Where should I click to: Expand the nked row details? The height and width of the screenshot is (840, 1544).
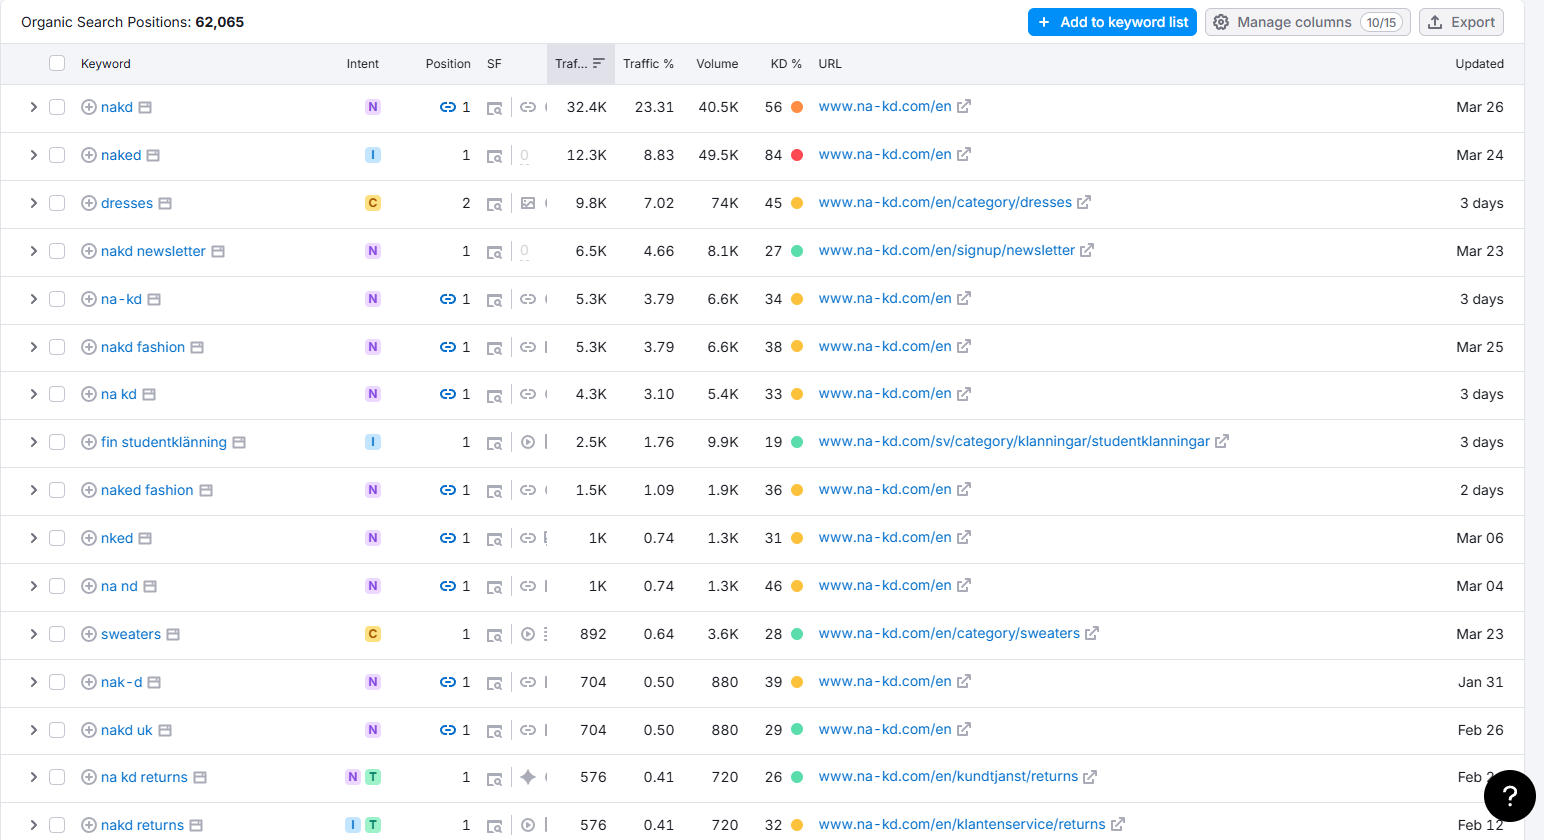tap(33, 538)
